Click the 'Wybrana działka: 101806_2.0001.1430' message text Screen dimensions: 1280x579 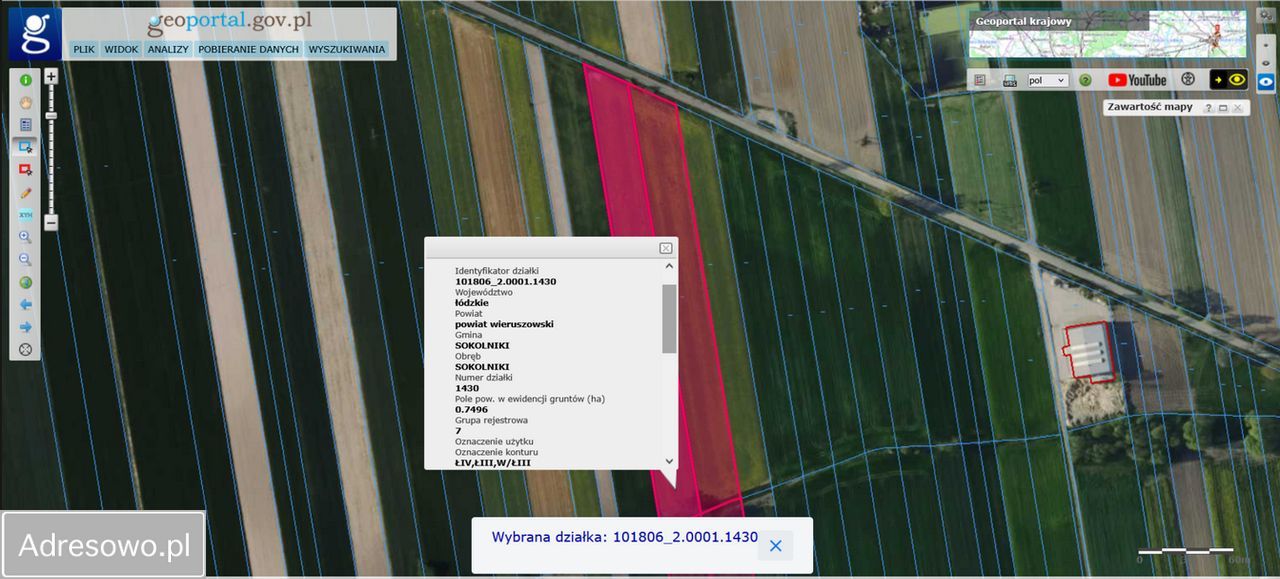[x=624, y=537]
